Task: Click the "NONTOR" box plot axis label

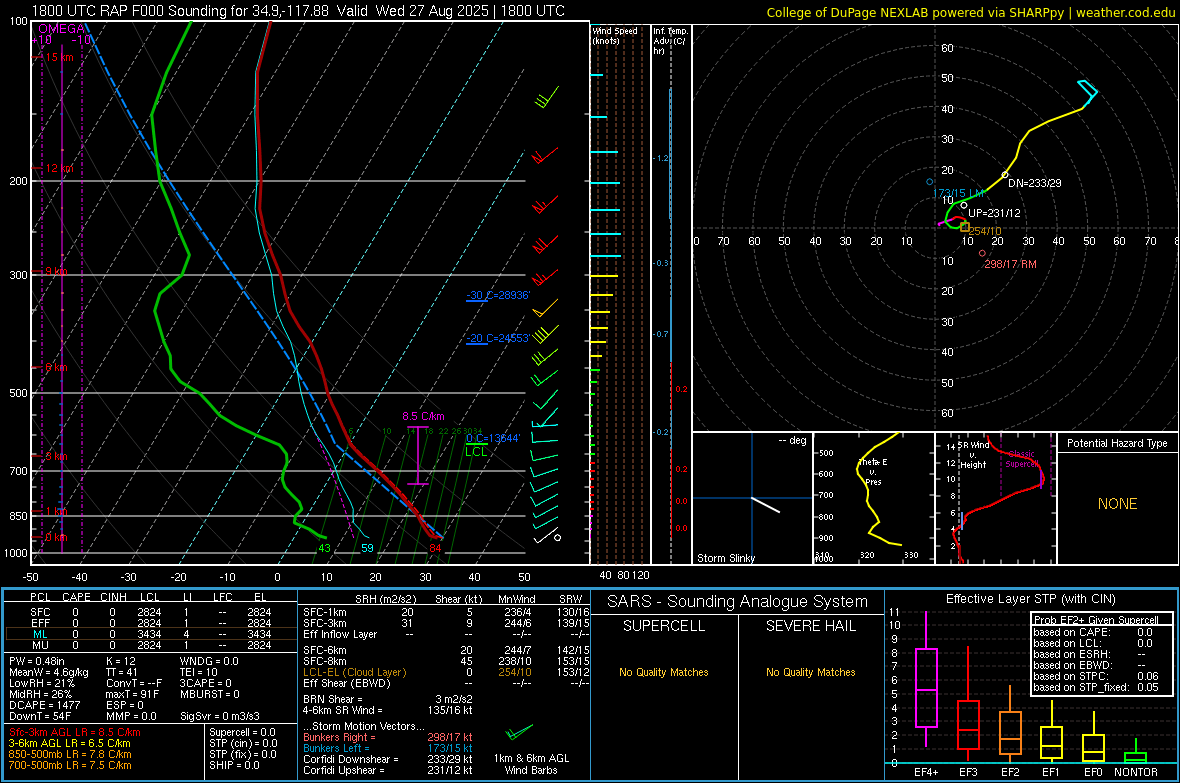Action: pos(1136,772)
